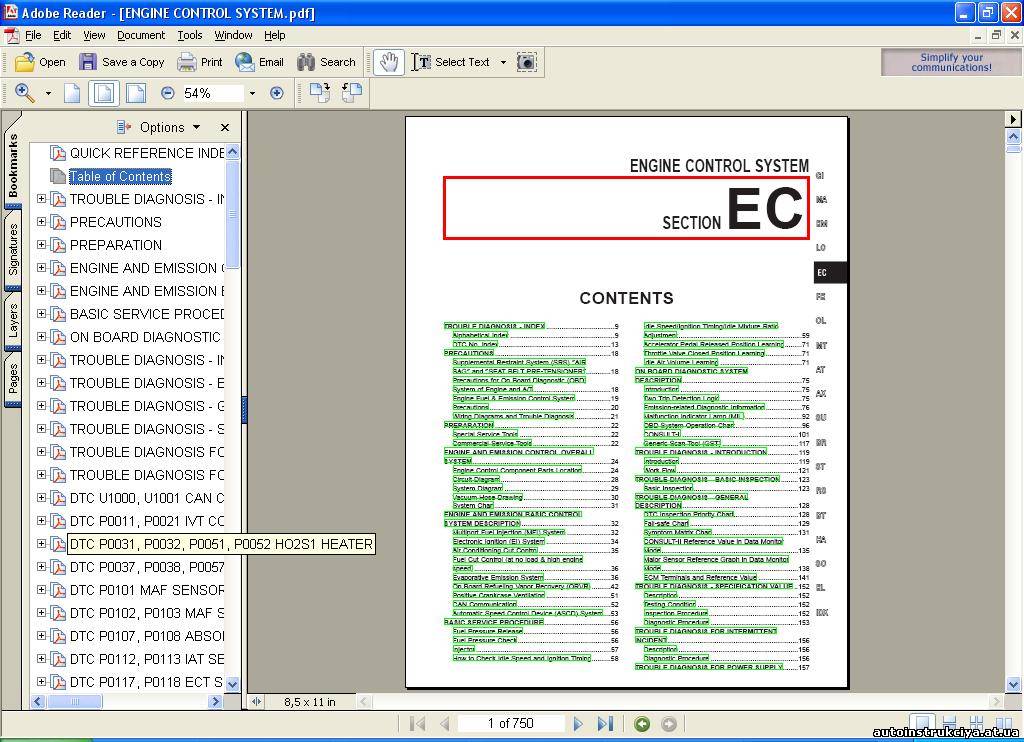
Task: Go to previous page arrow
Action: click(x=445, y=724)
